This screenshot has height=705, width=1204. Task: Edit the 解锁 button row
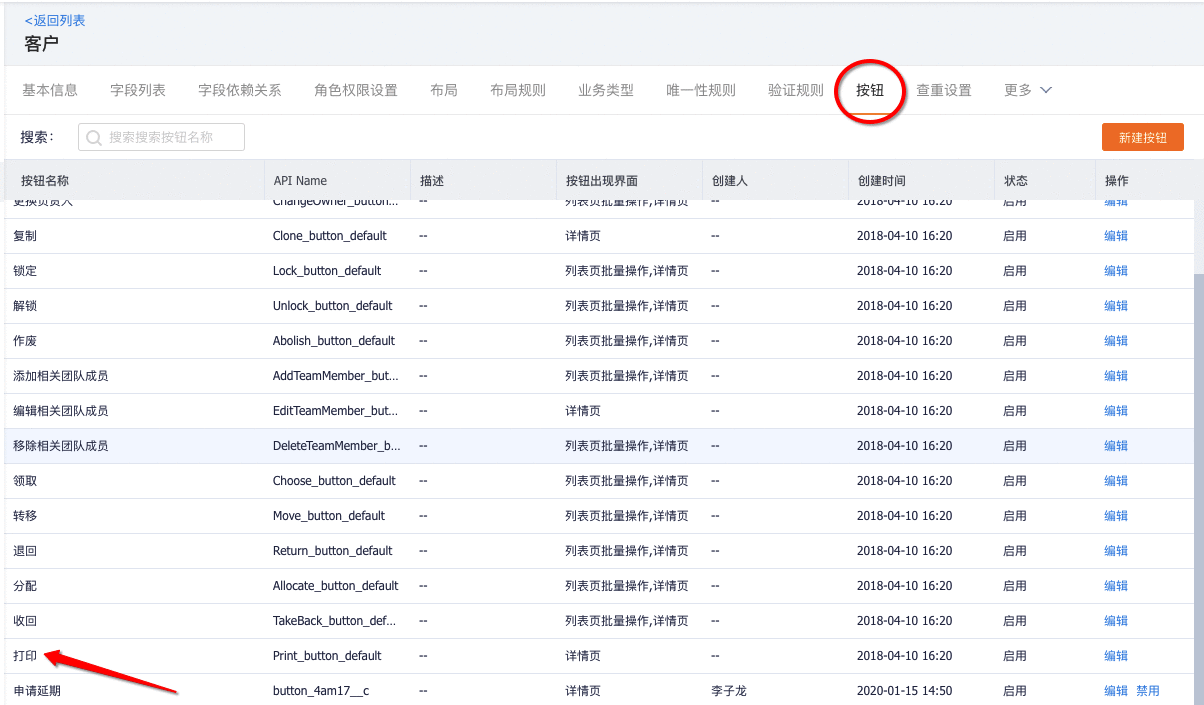click(1116, 306)
